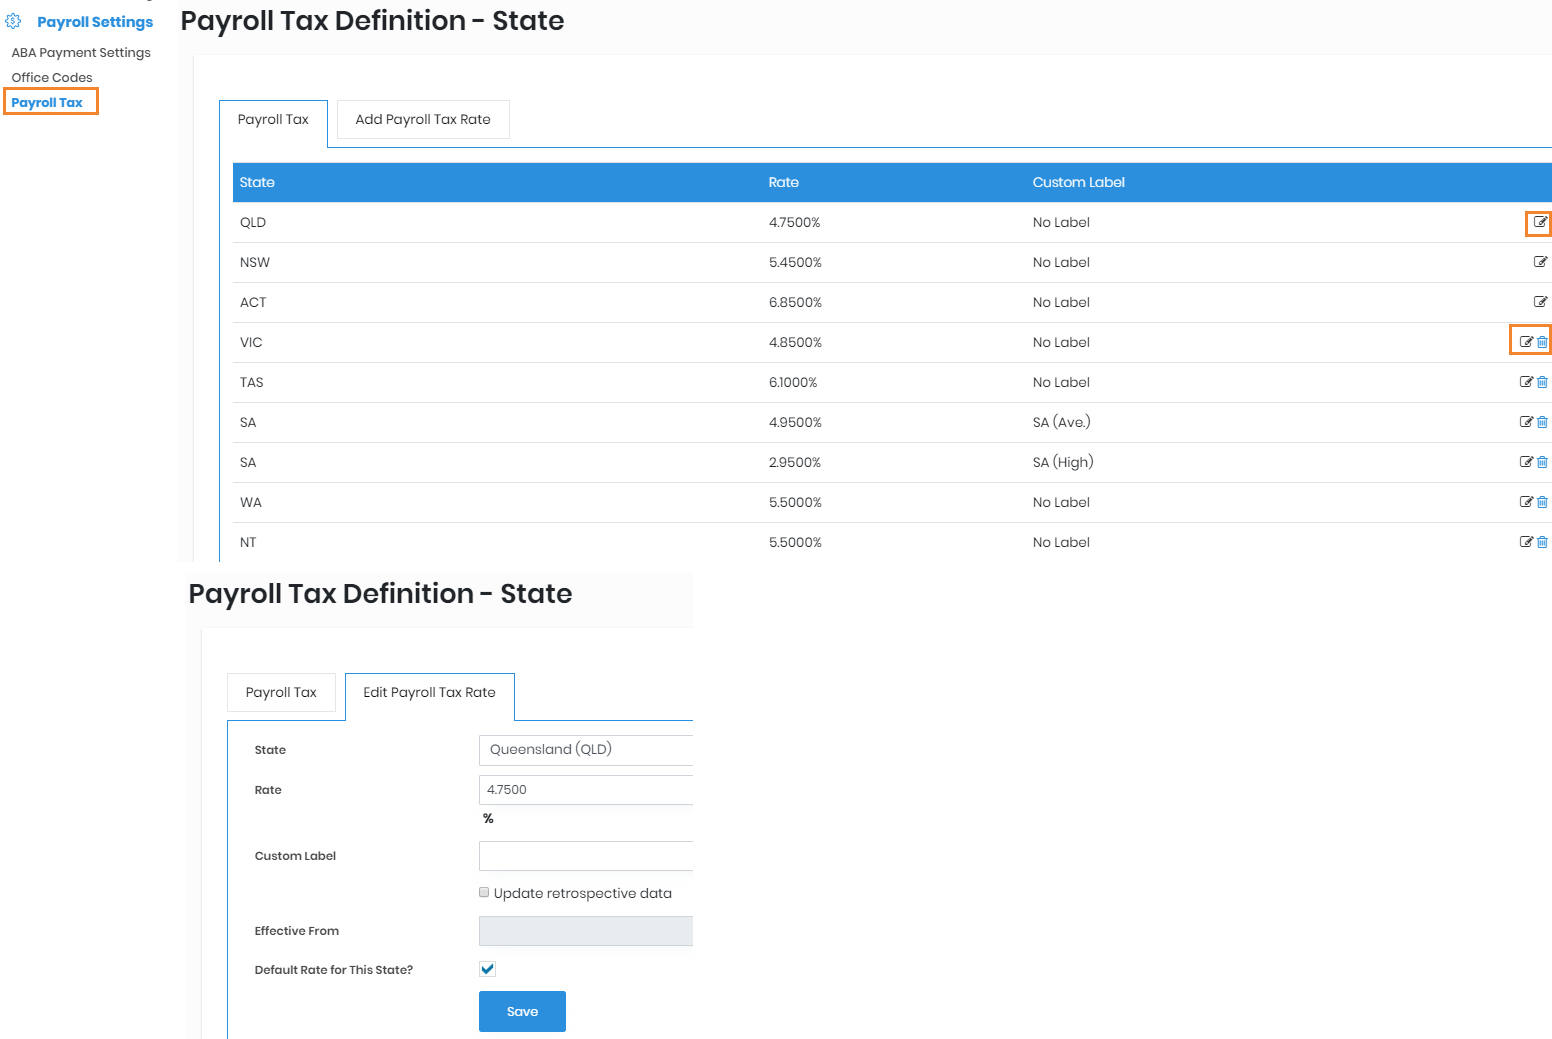Edit the QLD payroll tax rate

coord(1540,222)
